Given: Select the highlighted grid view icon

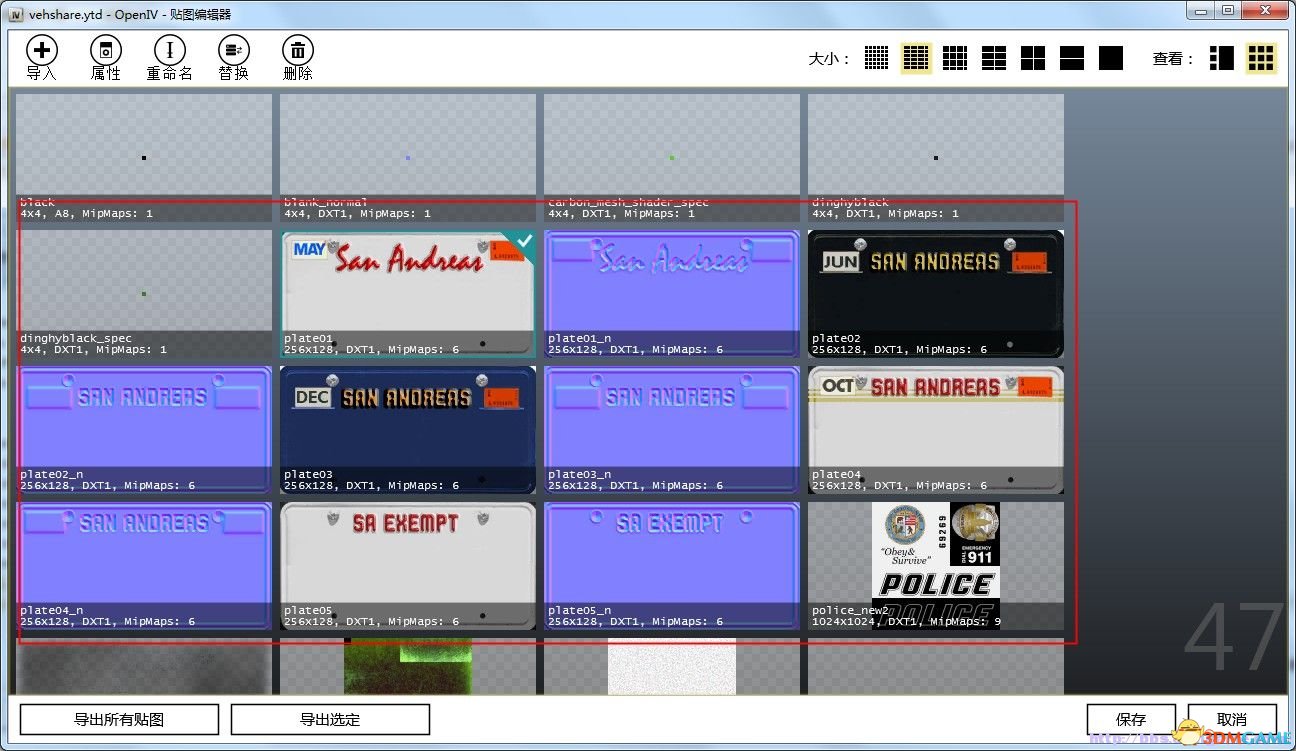Looking at the screenshot, I should [x=1261, y=58].
